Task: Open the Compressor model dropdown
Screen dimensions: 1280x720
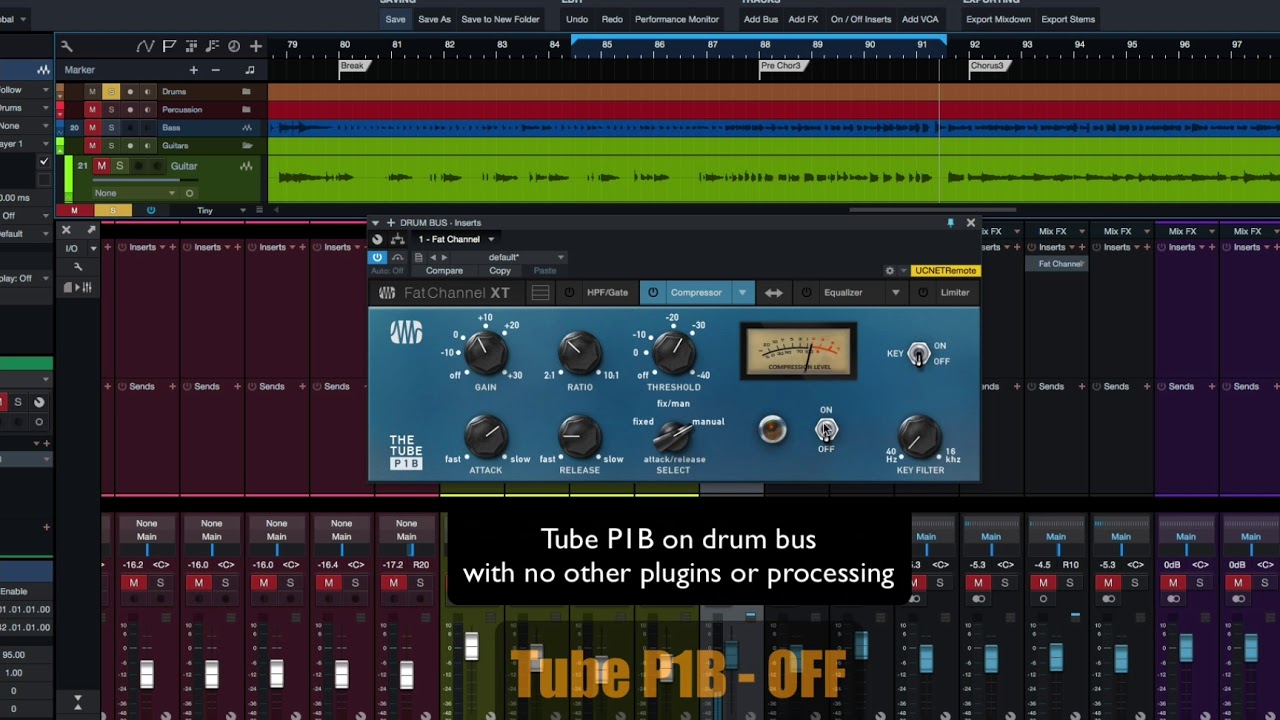Action: click(742, 293)
